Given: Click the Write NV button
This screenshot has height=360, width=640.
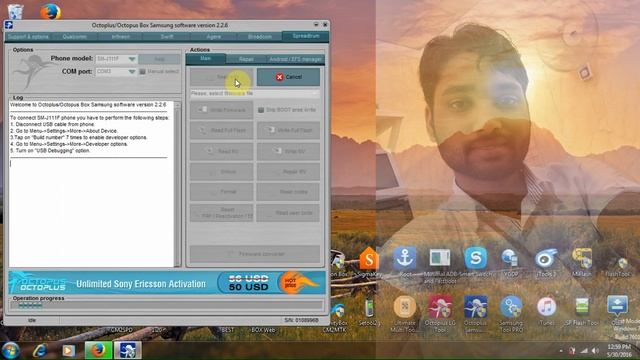Looking at the screenshot, I should (288, 151).
